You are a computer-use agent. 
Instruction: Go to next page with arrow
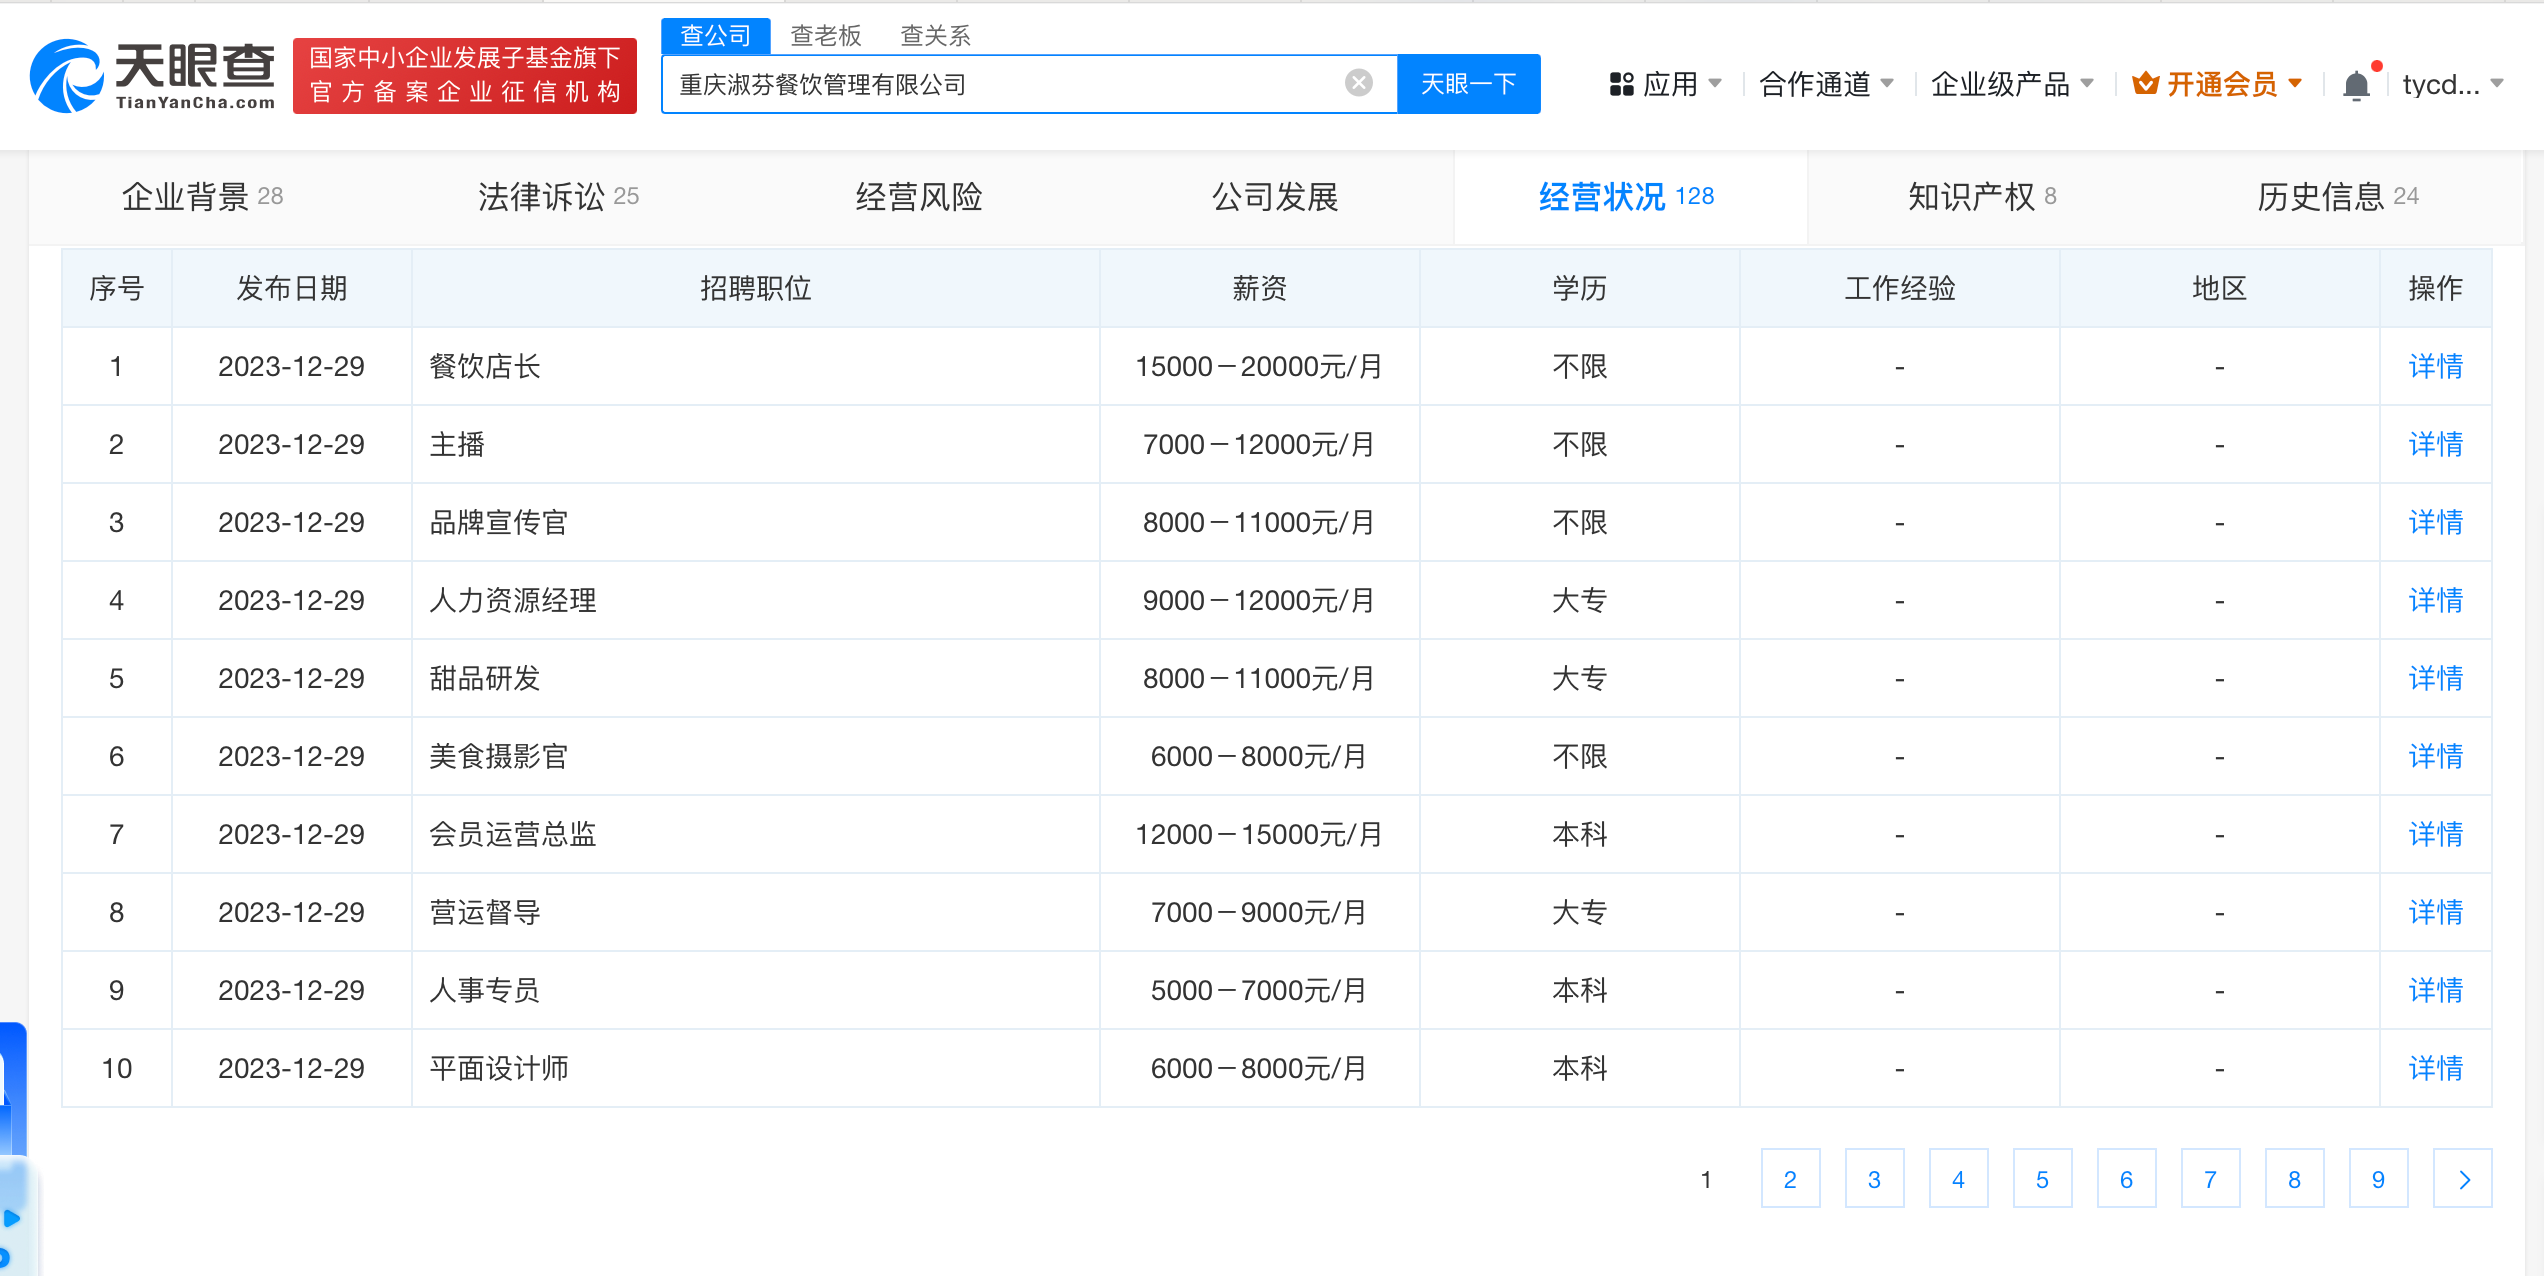pyautogui.click(x=2462, y=1179)
